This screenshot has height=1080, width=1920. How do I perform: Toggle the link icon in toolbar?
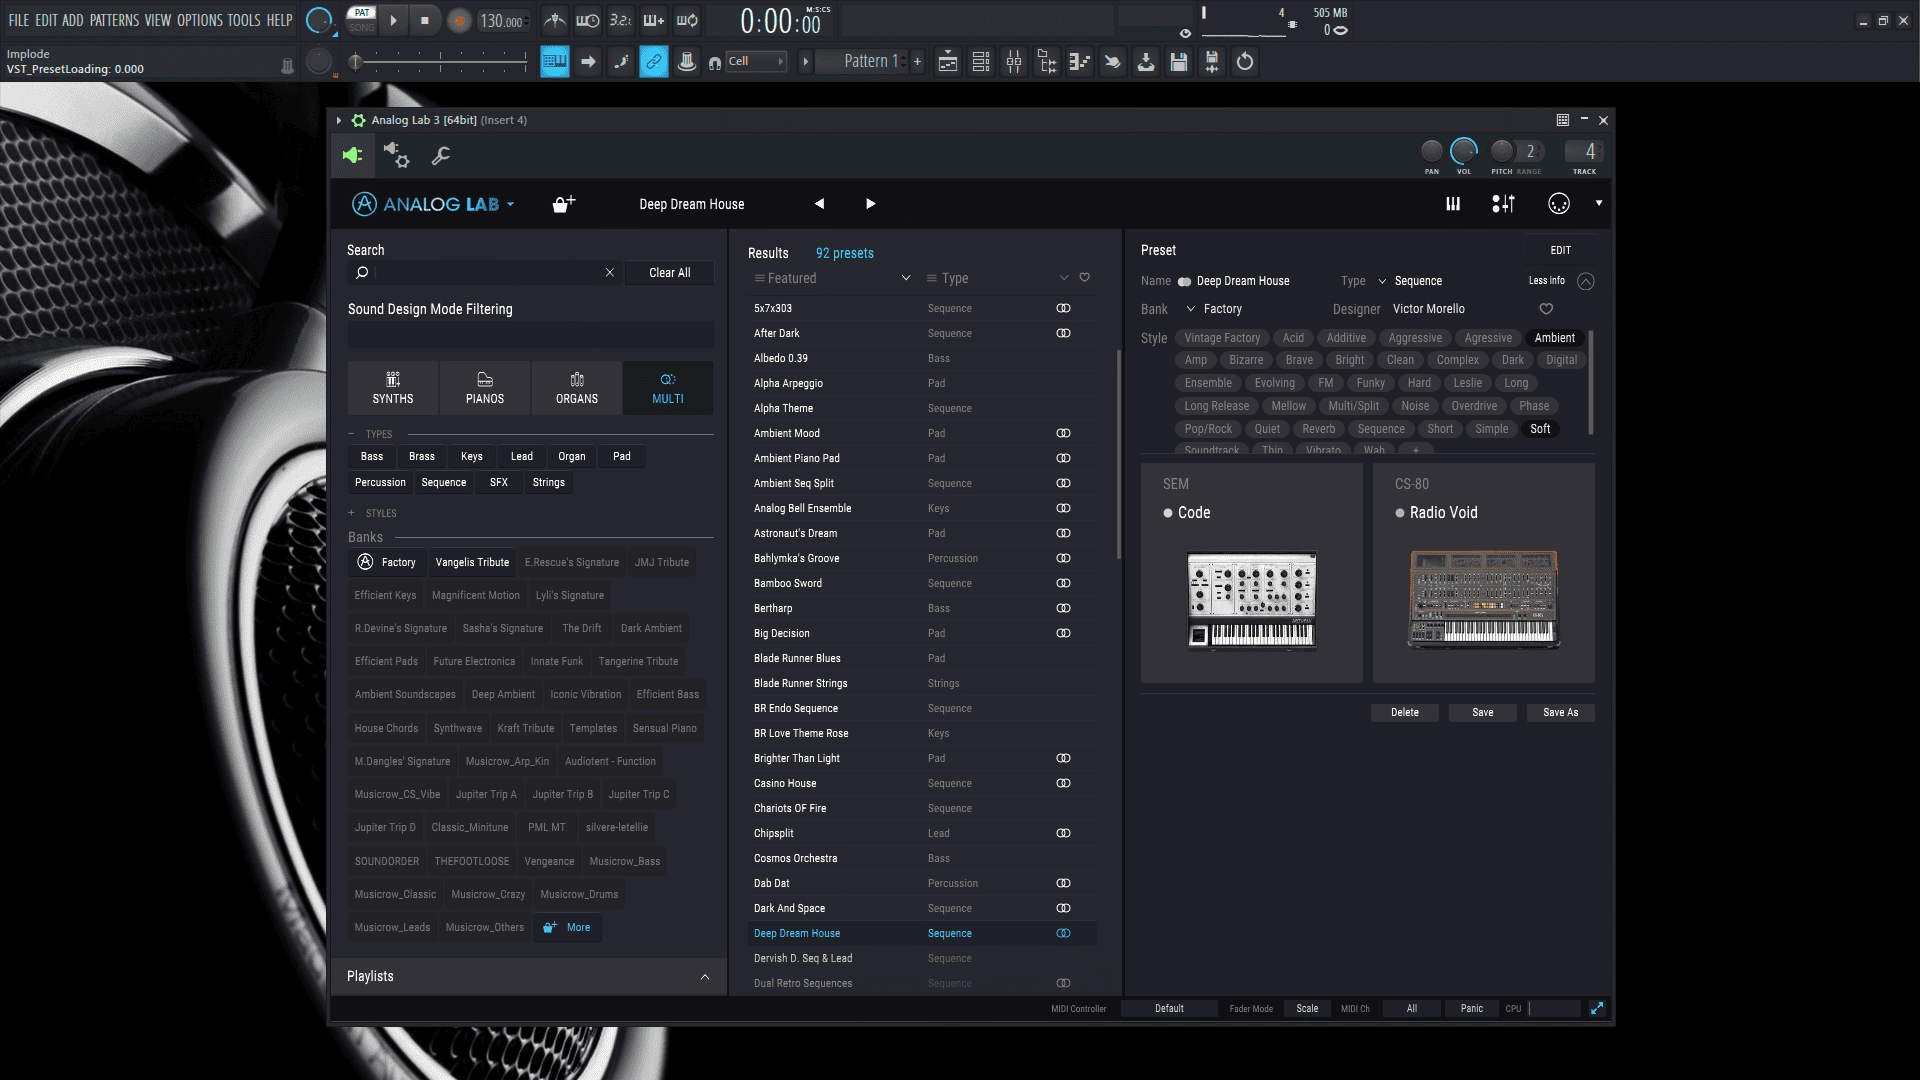click(x=654, y=62)
